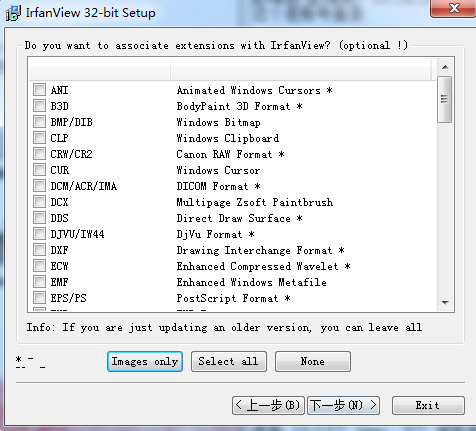Select the 'Enhanced Compressed Wavelet' description

click(x=263, y=266)
